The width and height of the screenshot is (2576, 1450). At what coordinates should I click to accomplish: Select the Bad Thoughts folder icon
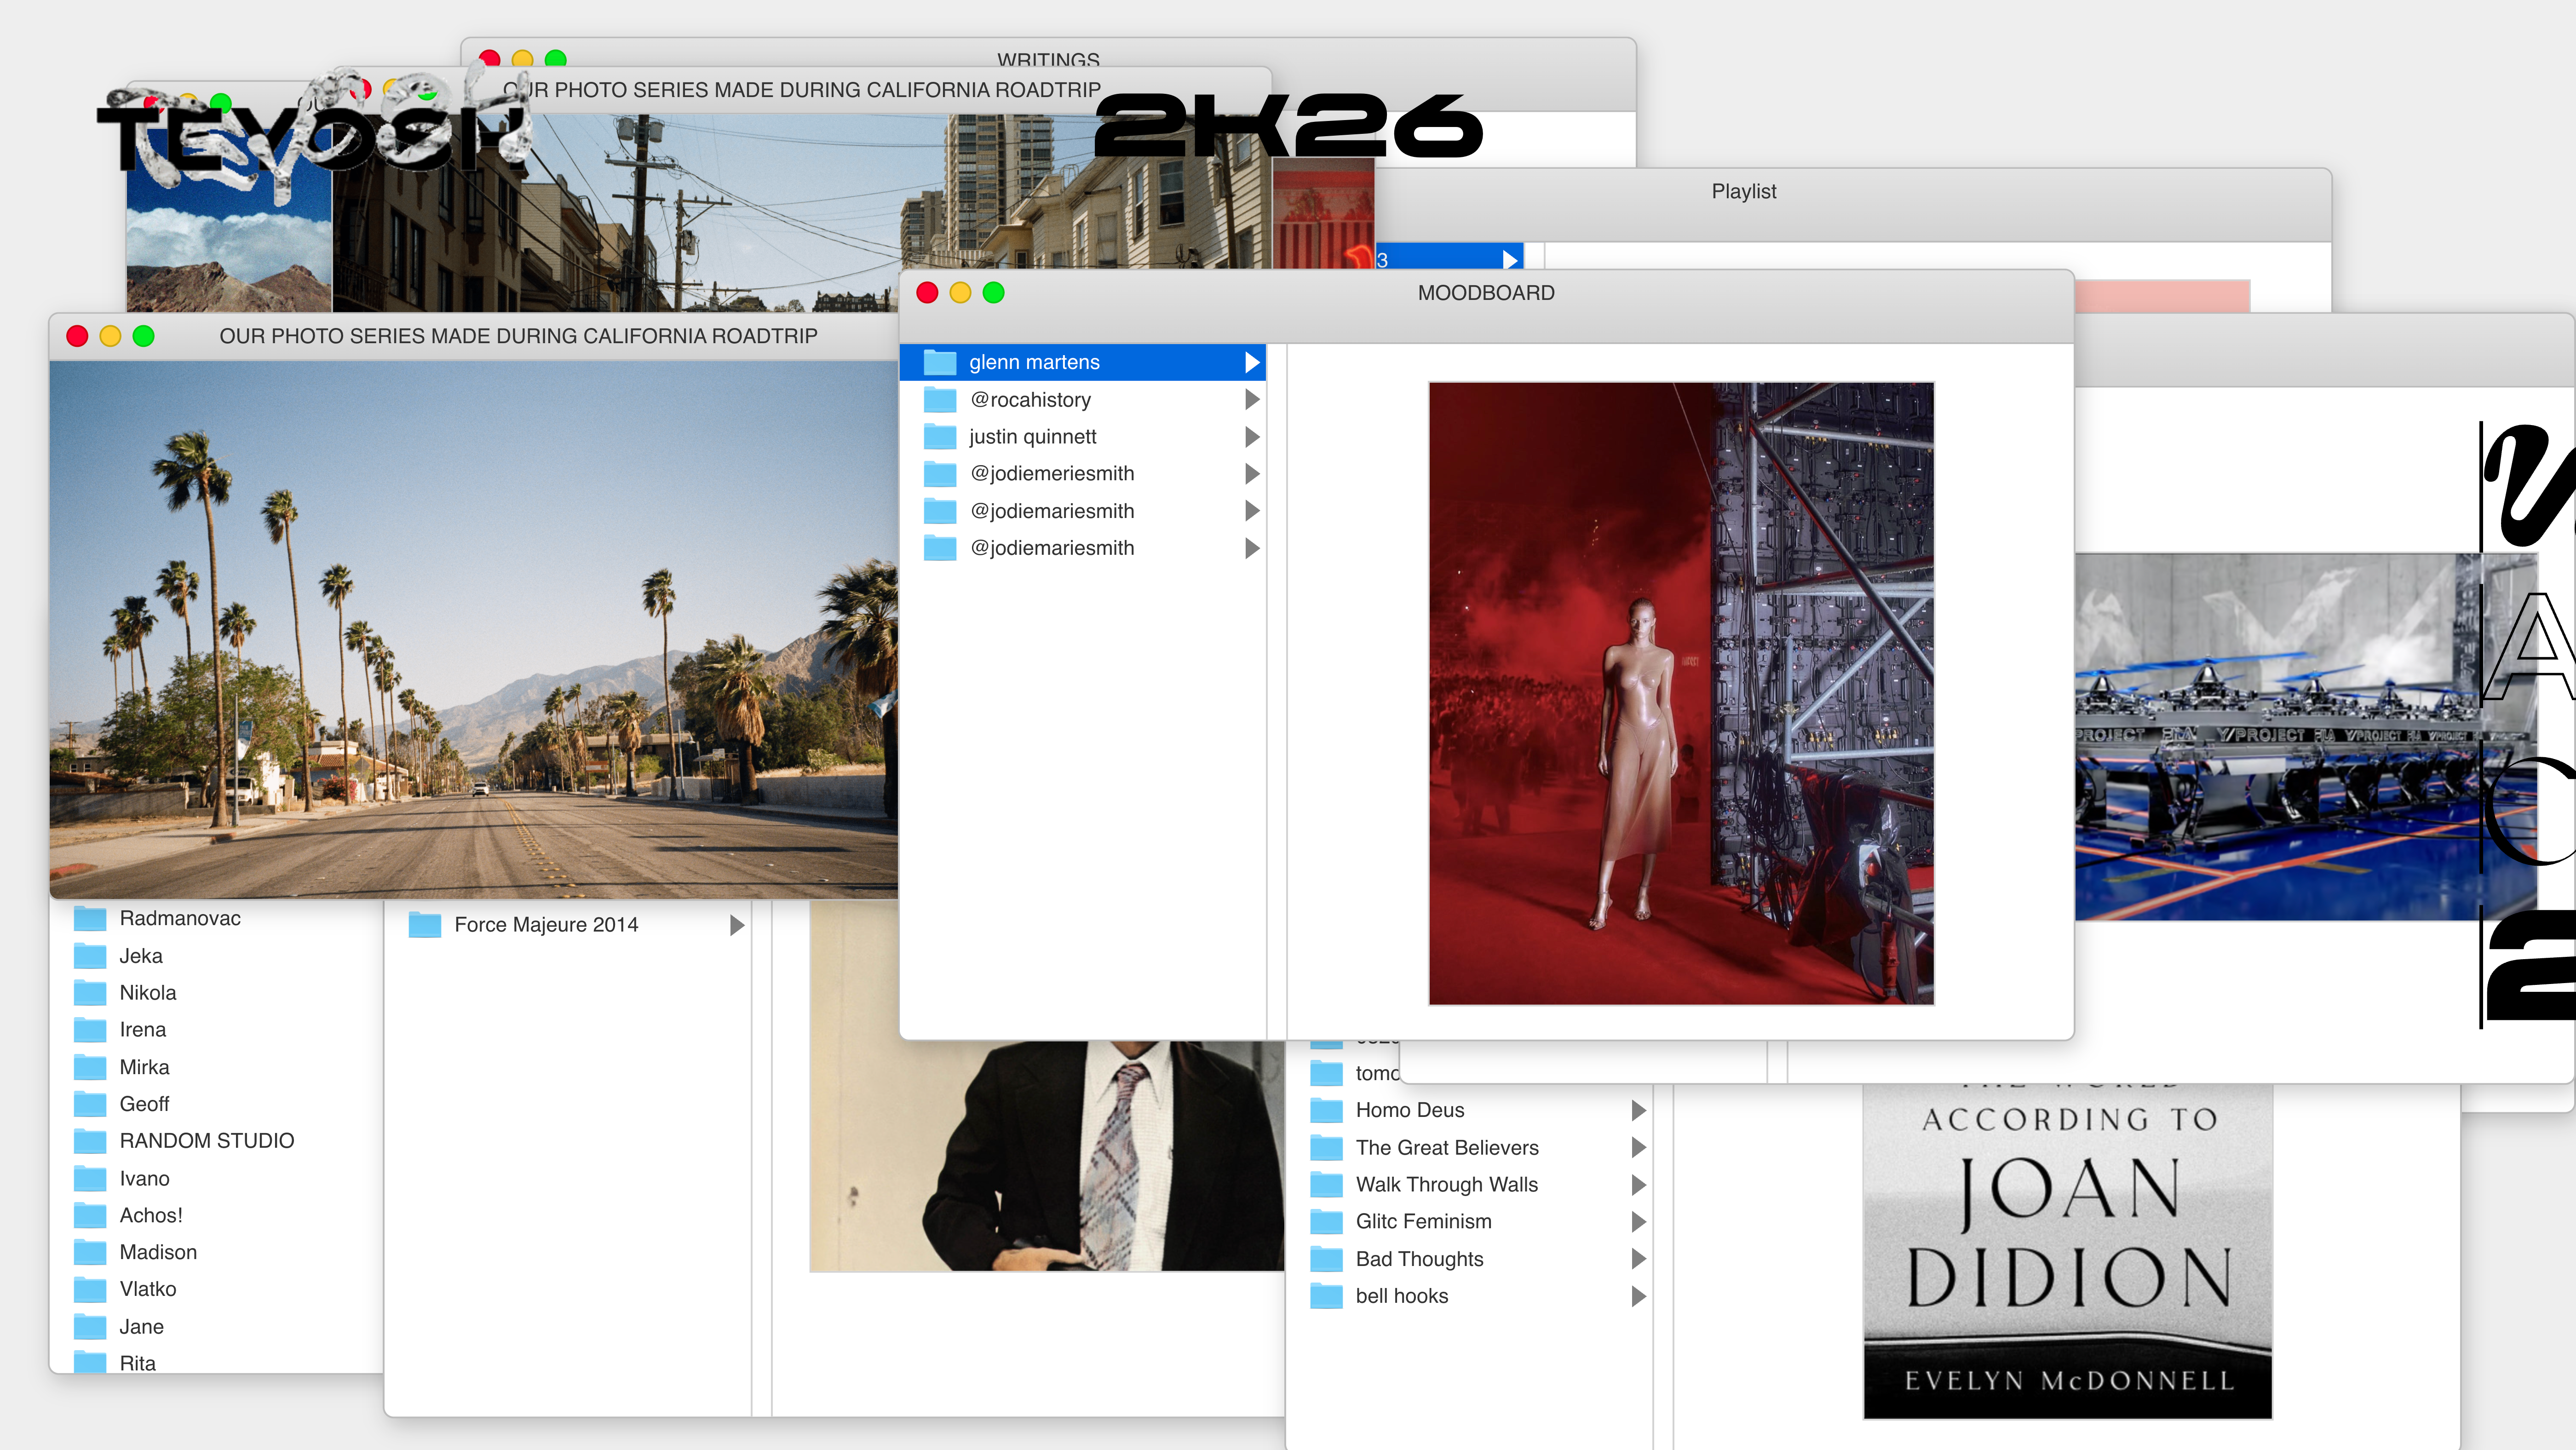click(x=1326, y=1259)
